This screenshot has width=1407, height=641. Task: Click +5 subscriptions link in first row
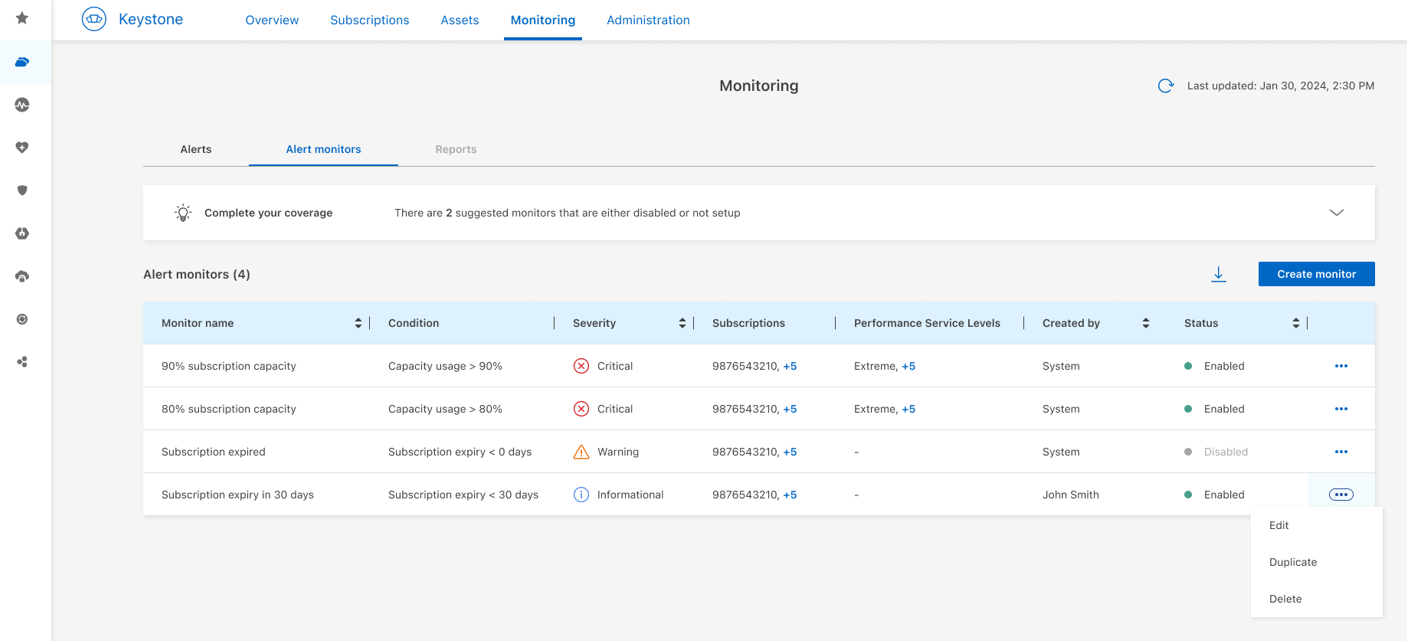(790, 366)
